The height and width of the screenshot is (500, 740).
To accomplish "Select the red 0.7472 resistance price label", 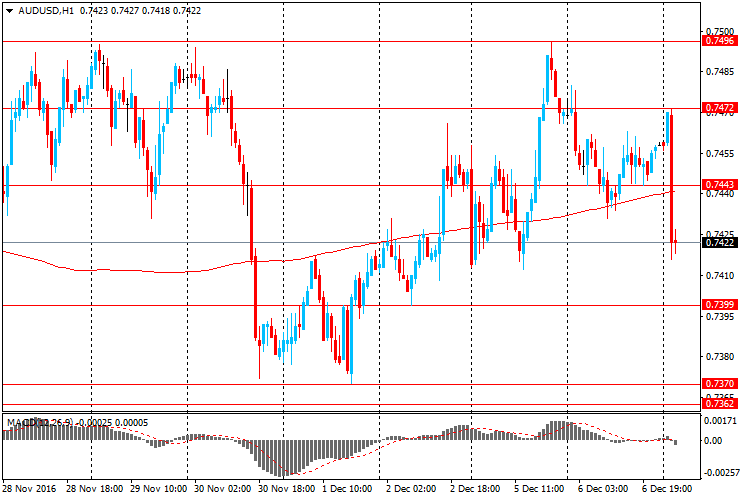I will point(720,107).
